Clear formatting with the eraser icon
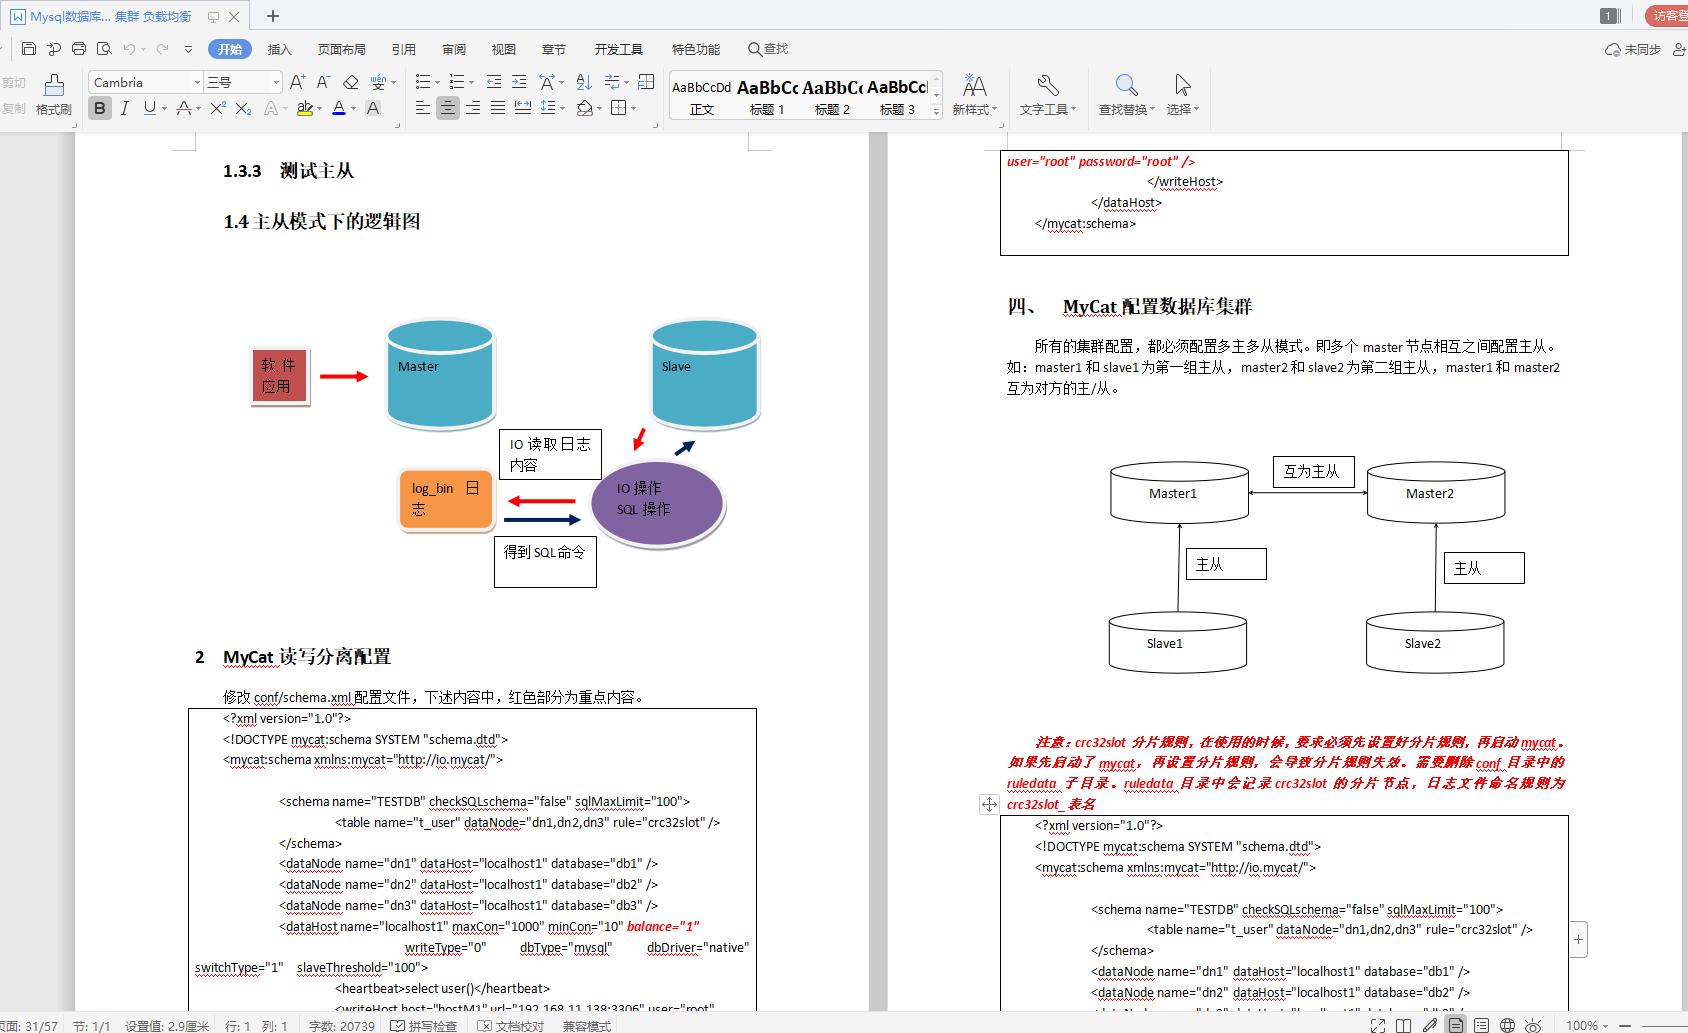Image resolution: width=1688 pixels, height=1033 pixels. point(350,82)
